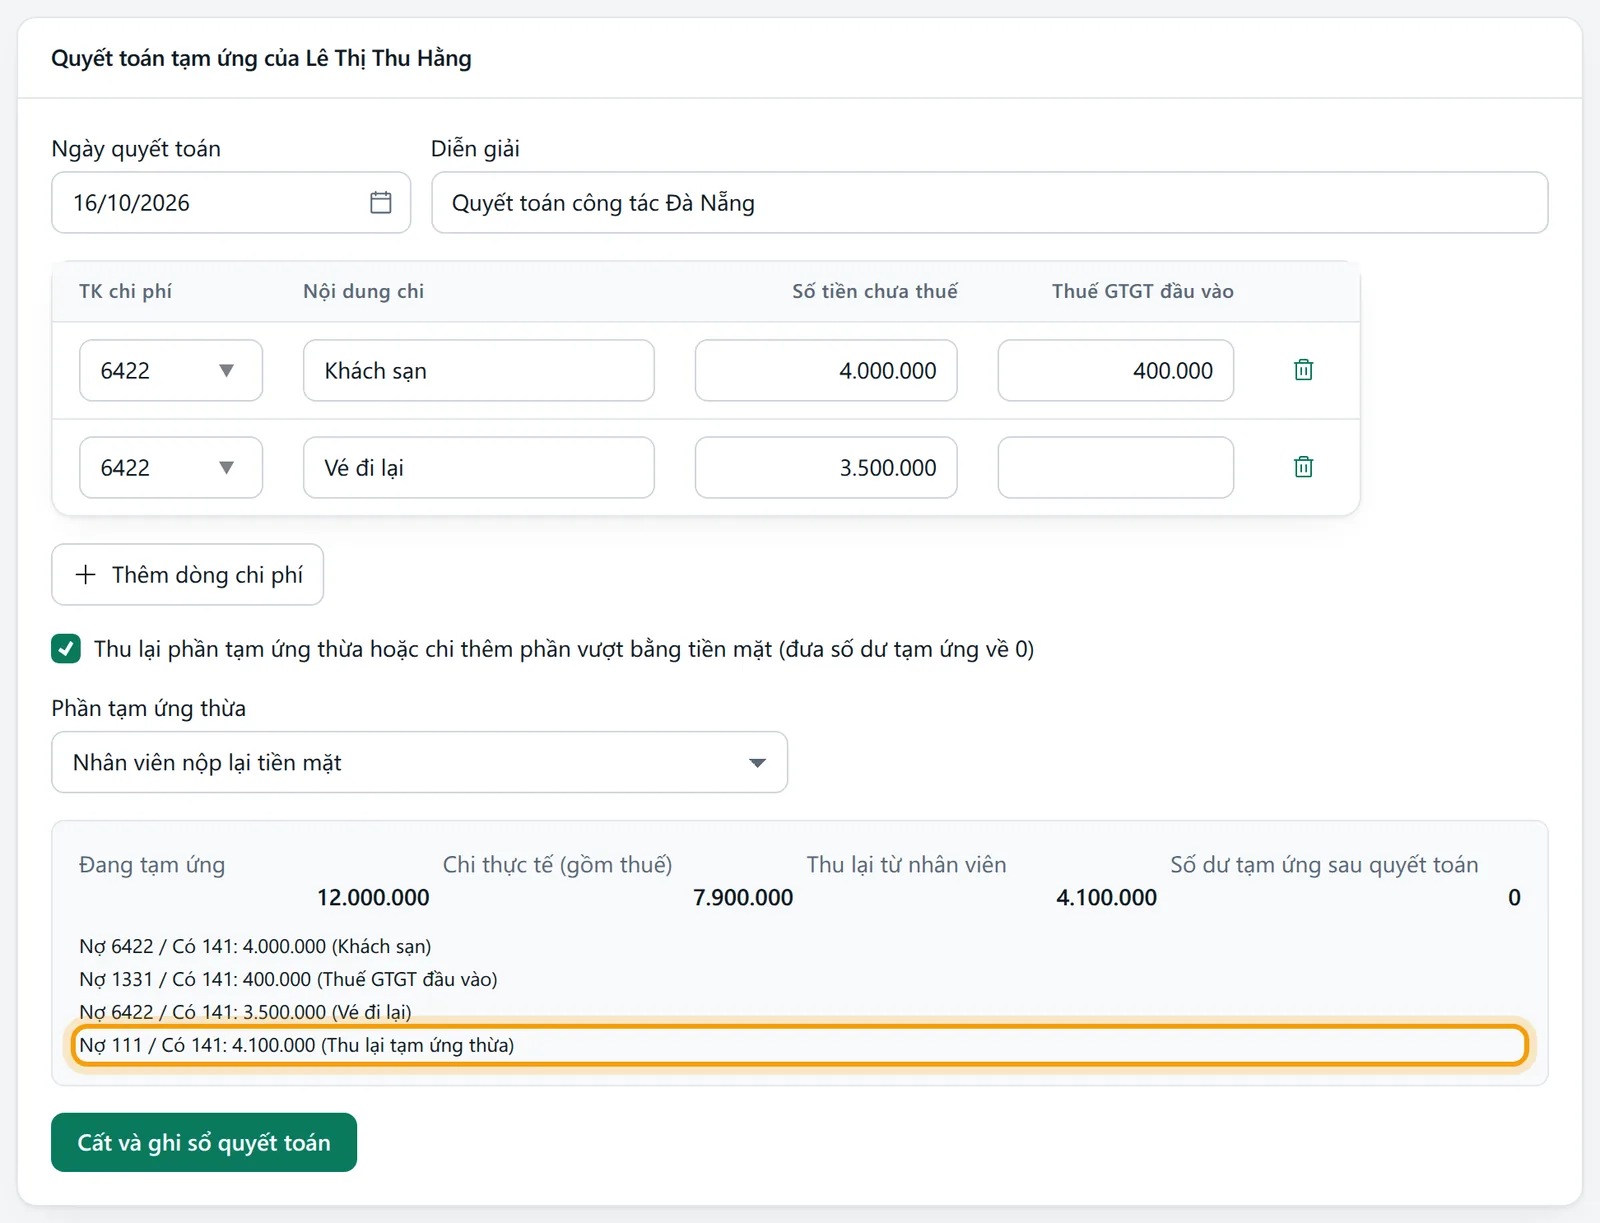This screenshot has height=1223, width=1600.
Task: Edit the 4.000.000 pre-tax amount field
Action: (826, 371)
